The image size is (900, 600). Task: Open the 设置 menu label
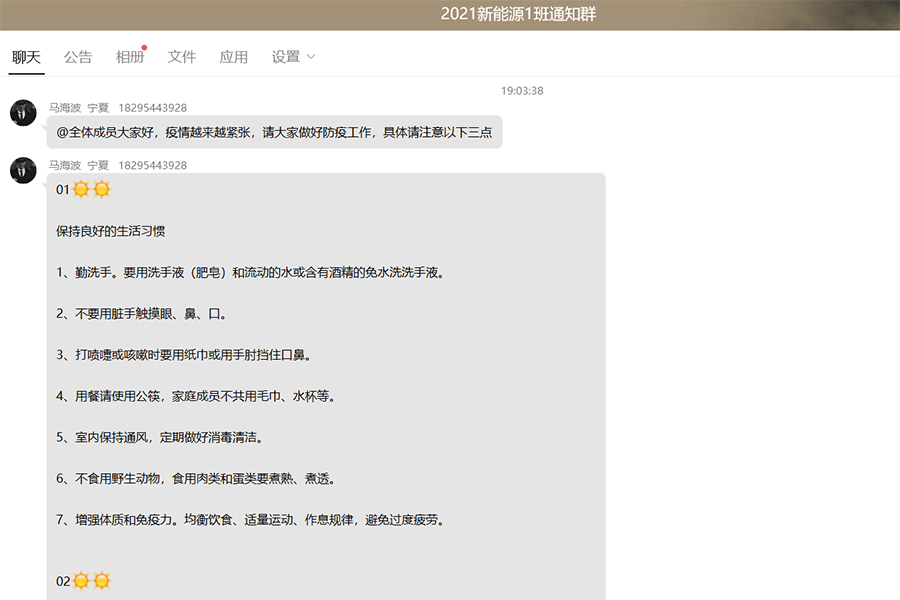pyautogui.click(x=286, y=57)
